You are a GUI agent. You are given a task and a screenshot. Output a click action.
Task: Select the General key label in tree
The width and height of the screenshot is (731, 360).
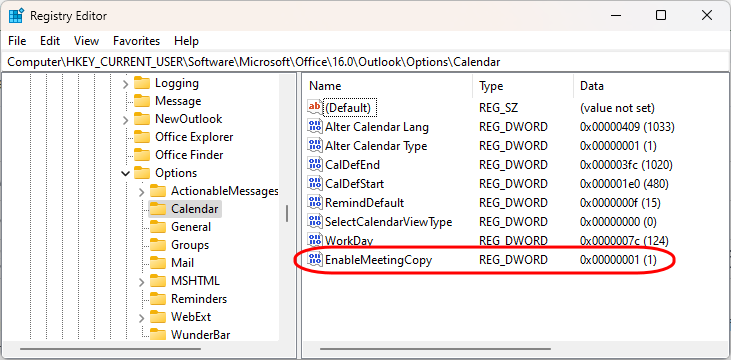tap(191, 227)
